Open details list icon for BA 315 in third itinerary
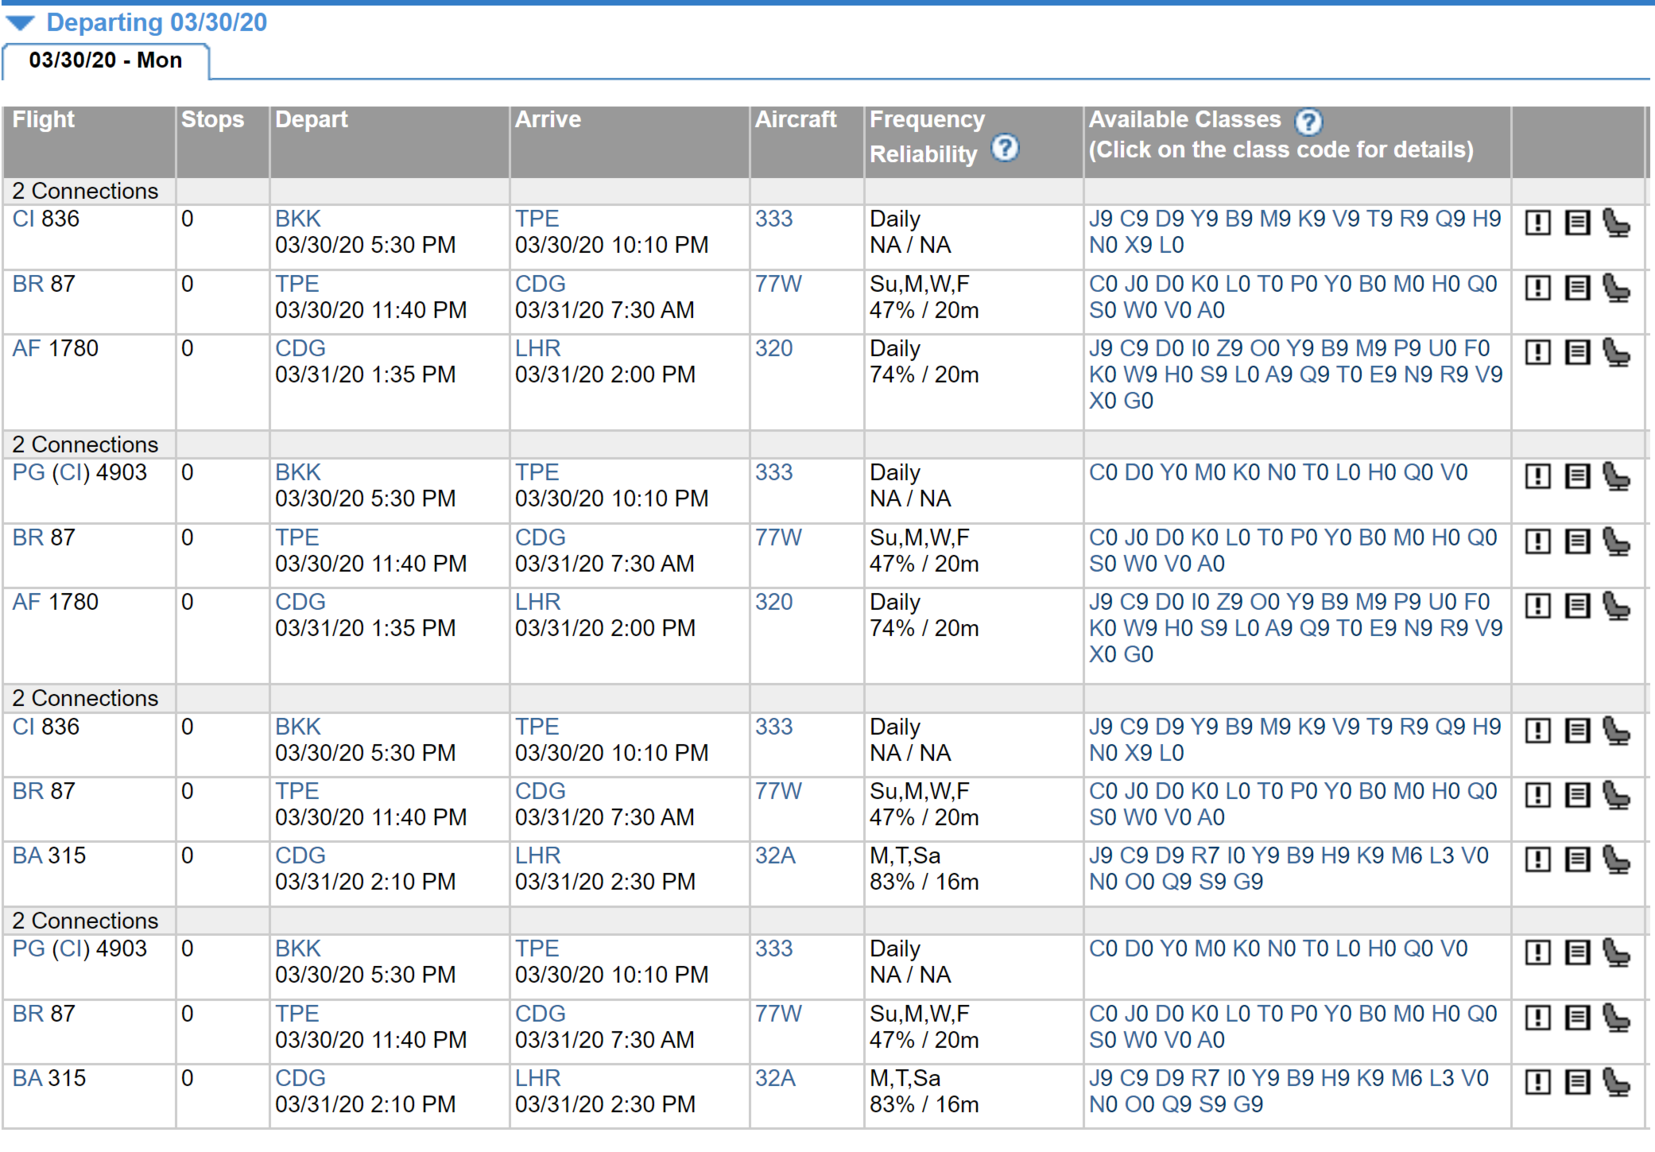This screenshot has width=1655, height=1152. pos(1578,859)
